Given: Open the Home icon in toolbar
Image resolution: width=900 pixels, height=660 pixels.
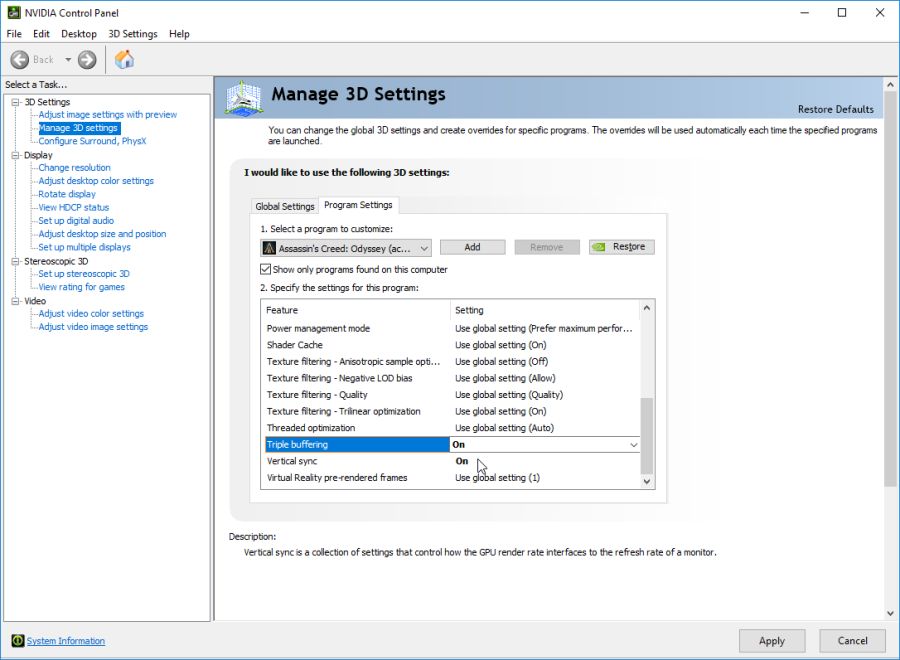Looking at the screenshot, I should click(x=124, y=60).
